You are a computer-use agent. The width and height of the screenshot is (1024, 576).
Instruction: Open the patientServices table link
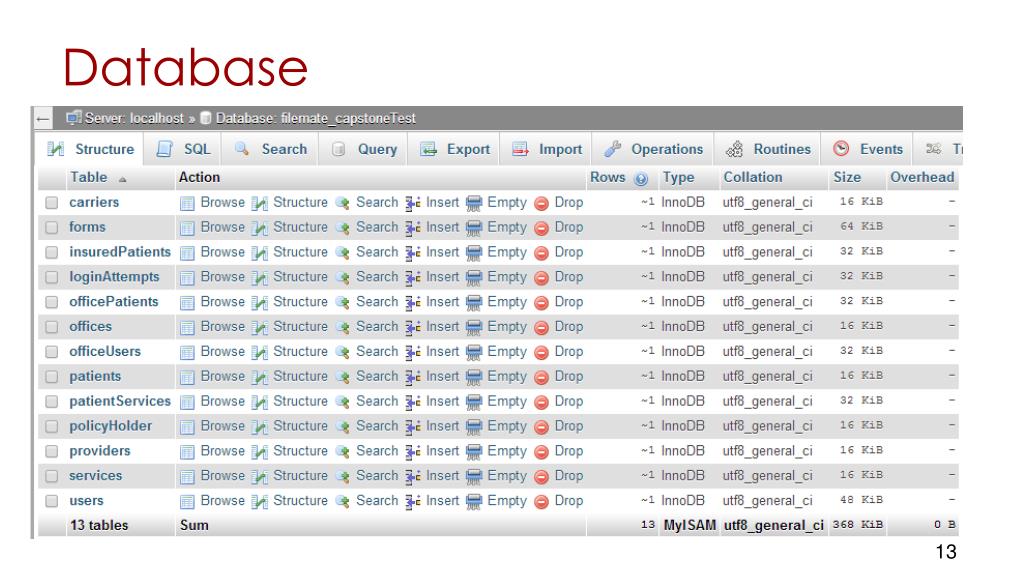point(120,401)
